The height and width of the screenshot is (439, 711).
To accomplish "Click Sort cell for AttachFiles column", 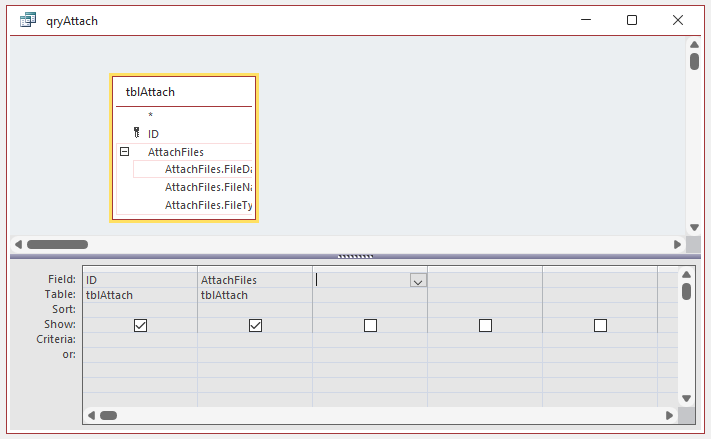I will point(255,310).
